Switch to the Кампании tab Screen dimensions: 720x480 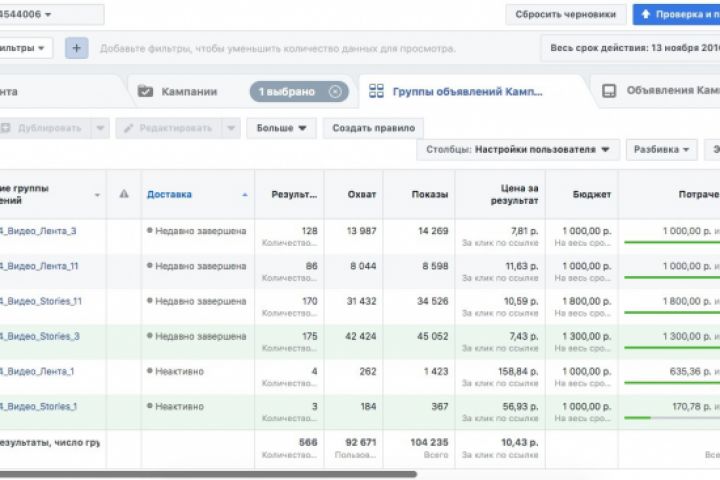click(189, 91)
